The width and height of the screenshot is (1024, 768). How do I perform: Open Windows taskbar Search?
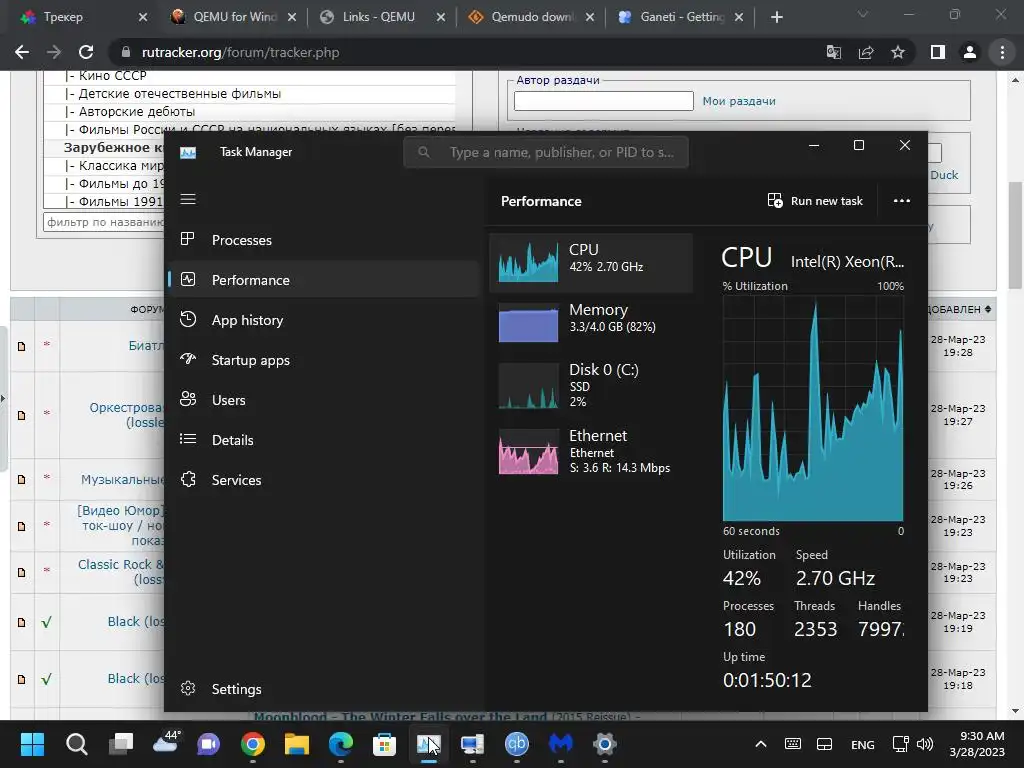pos(76,744)
